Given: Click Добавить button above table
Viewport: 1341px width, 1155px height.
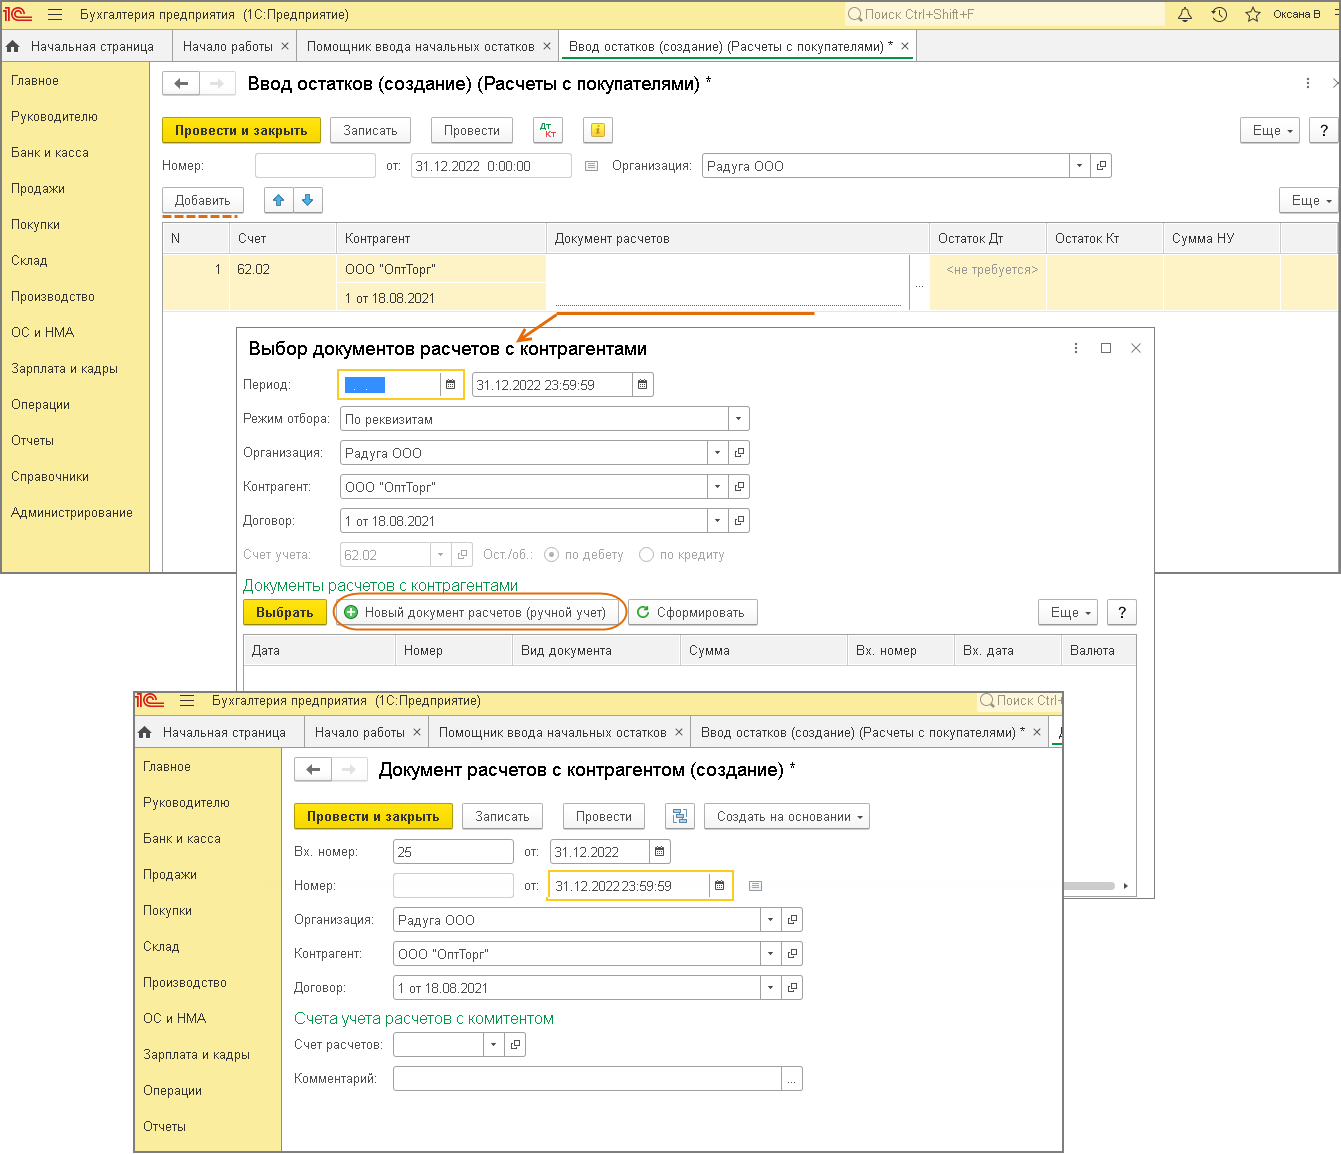Looking at the screenshot, I should coord(203,200).
